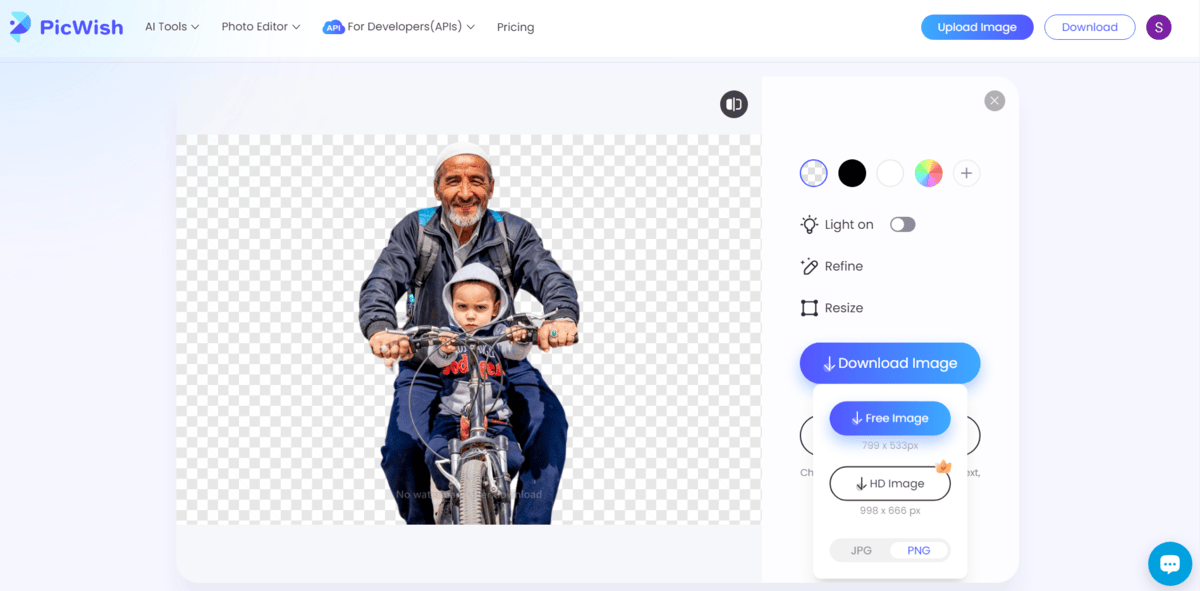
Task: Click the Upload Image button
Action: (977, 27)
